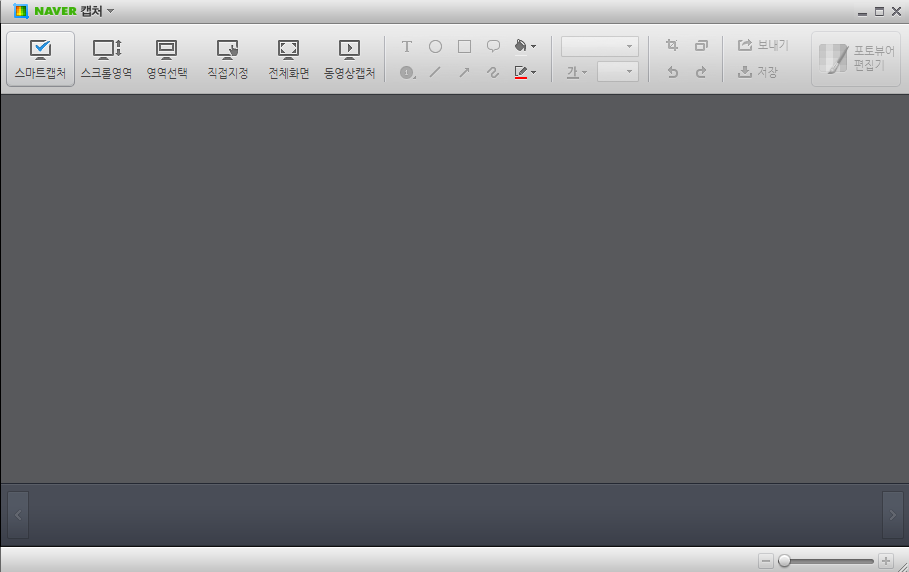Activate the 직접지정 manual capture

pos(228,59)
